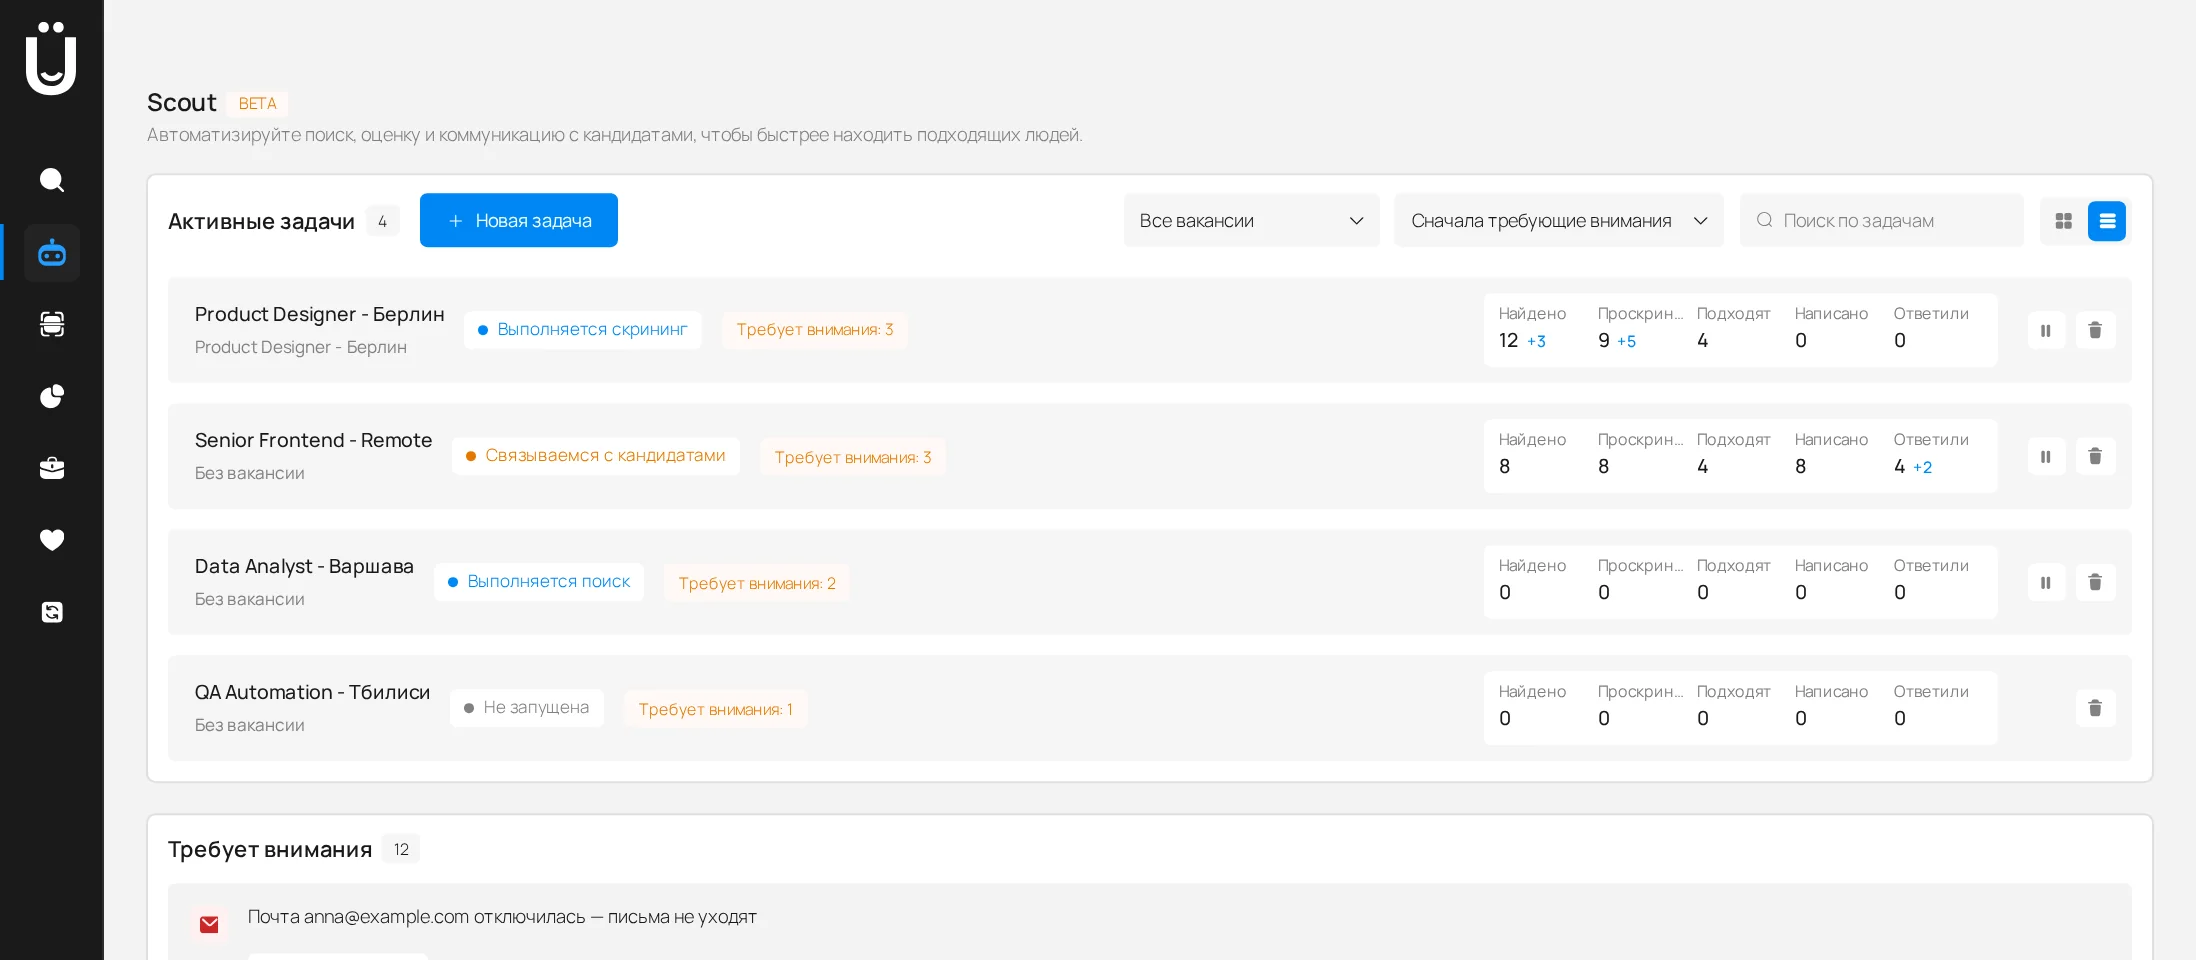
Task: Open the Все вакансии dropdown
Action: (x=1251, y=220)
